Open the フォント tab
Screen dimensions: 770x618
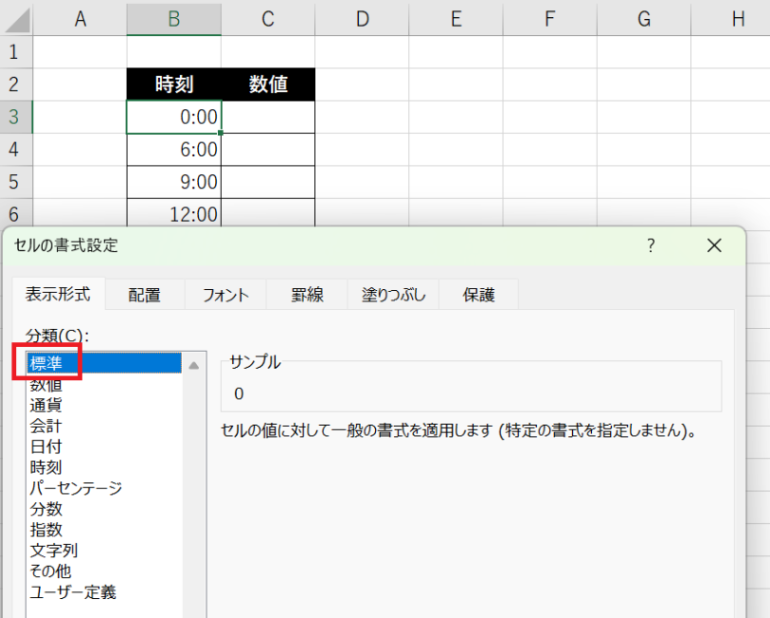pyautogui.click(x=225, y=295)
